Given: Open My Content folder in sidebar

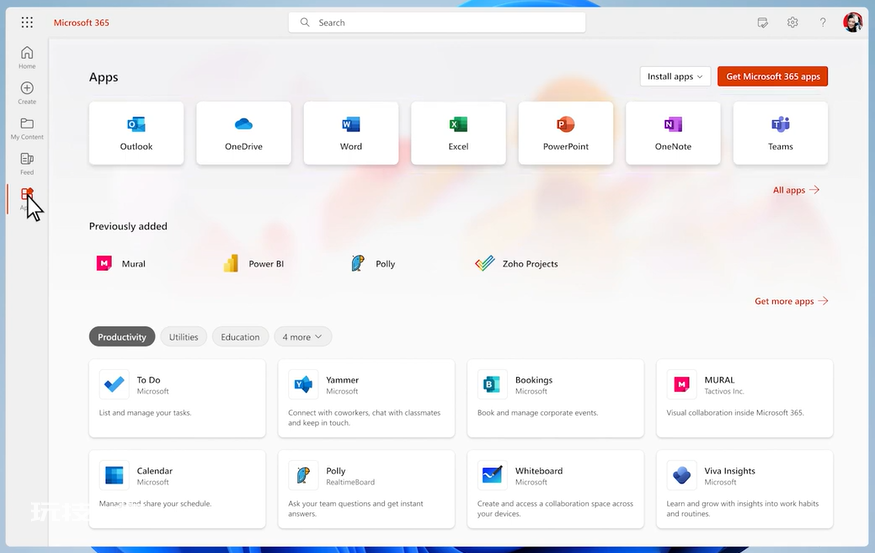Looking at the screenshot, I should (x=27, y=128).
